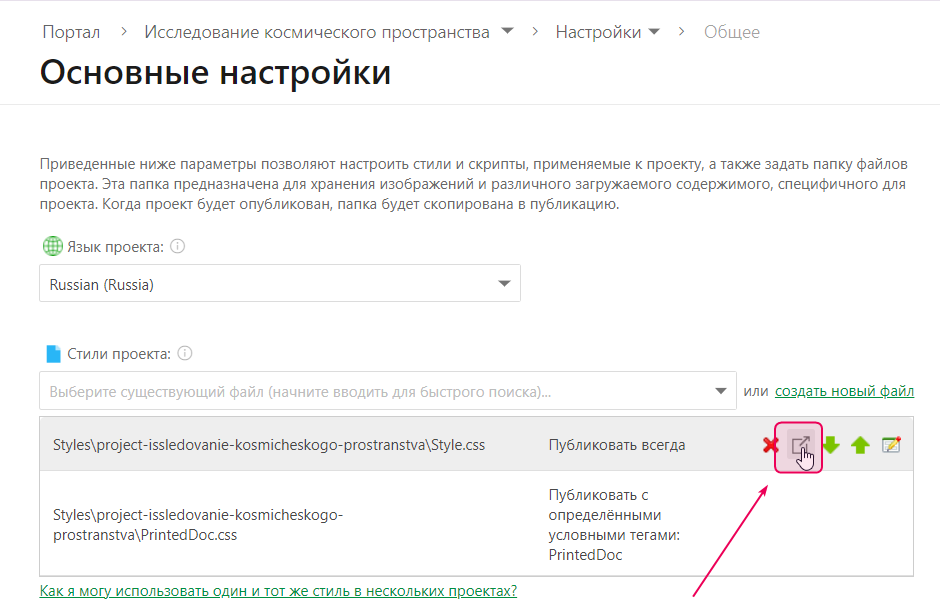Click the globe icon beside Язык проекта
Viewport: 940px width, 613px height.
click(x=52, y=245)
